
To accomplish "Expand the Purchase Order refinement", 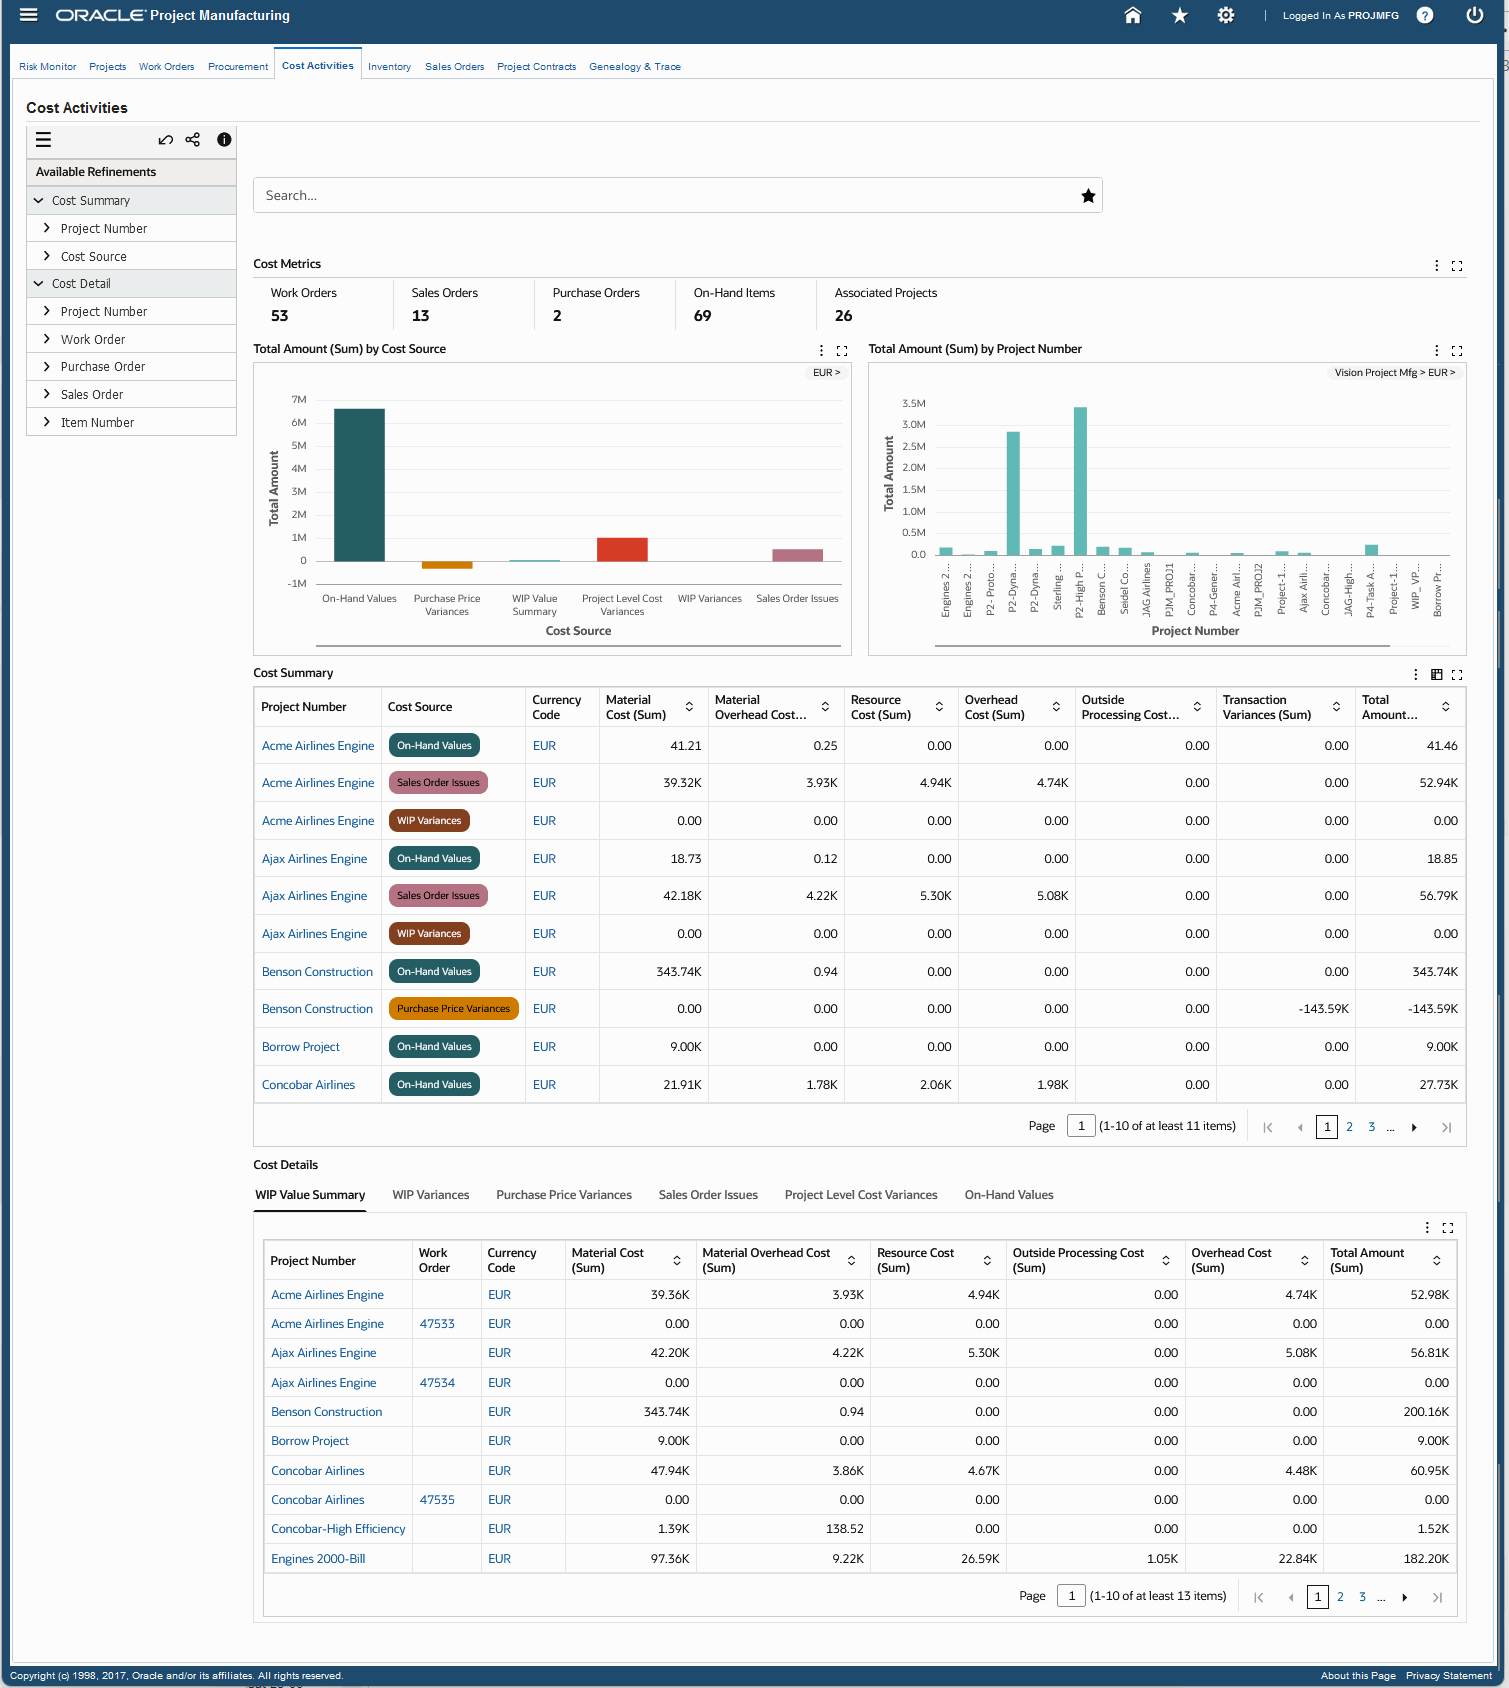I will (46, 366).
